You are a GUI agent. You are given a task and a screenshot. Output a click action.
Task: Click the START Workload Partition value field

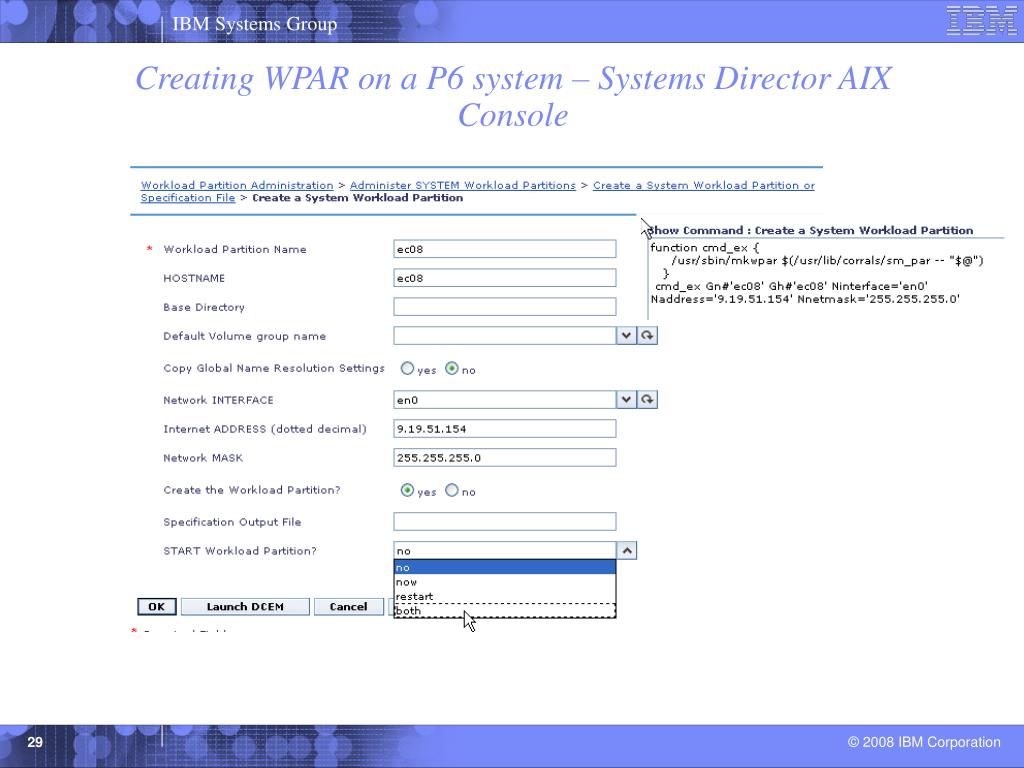pyautogui.click(x=505, y=551)
